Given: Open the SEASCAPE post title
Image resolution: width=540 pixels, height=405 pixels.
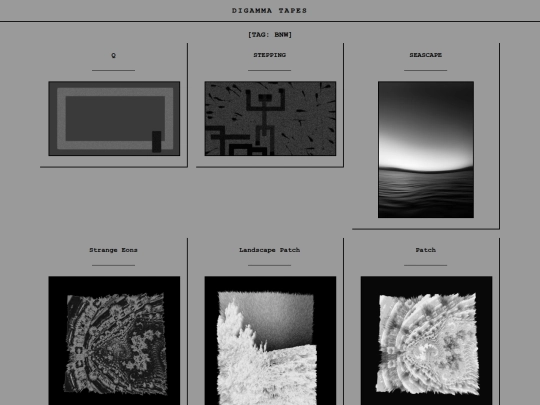Looking at the screenshot, I should point(426,55).
